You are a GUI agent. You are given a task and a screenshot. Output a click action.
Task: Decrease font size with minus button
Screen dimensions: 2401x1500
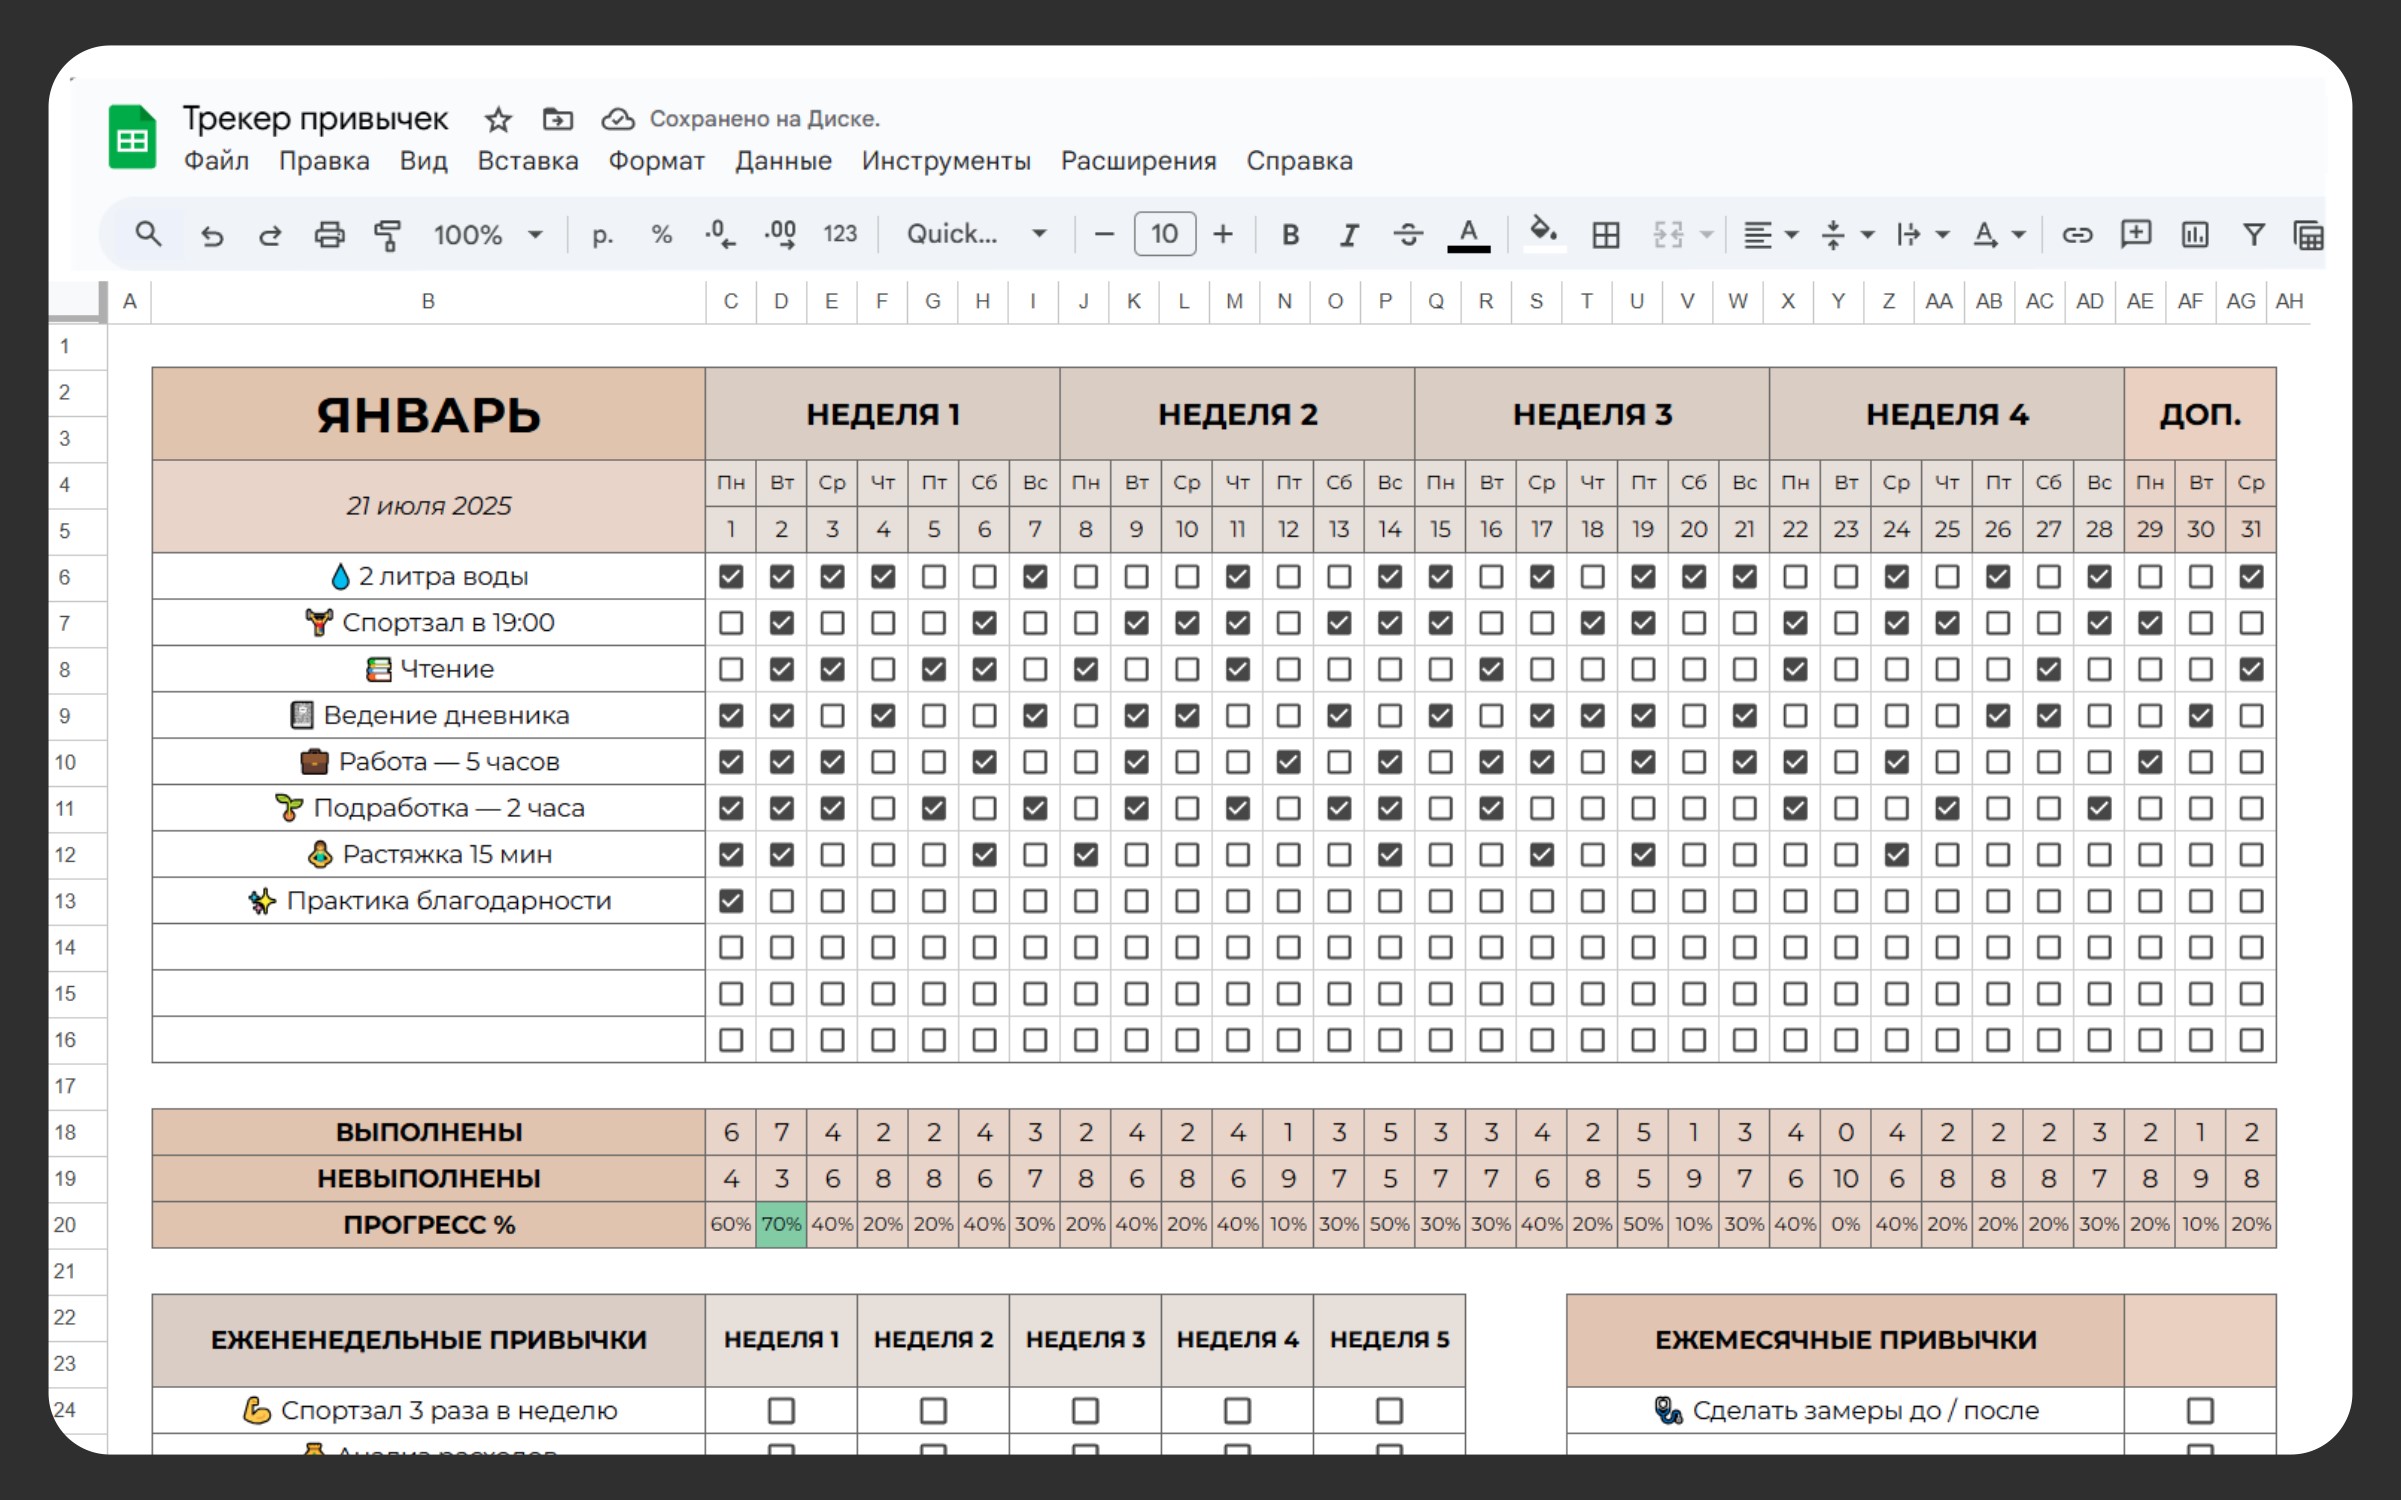[1104, 235]
